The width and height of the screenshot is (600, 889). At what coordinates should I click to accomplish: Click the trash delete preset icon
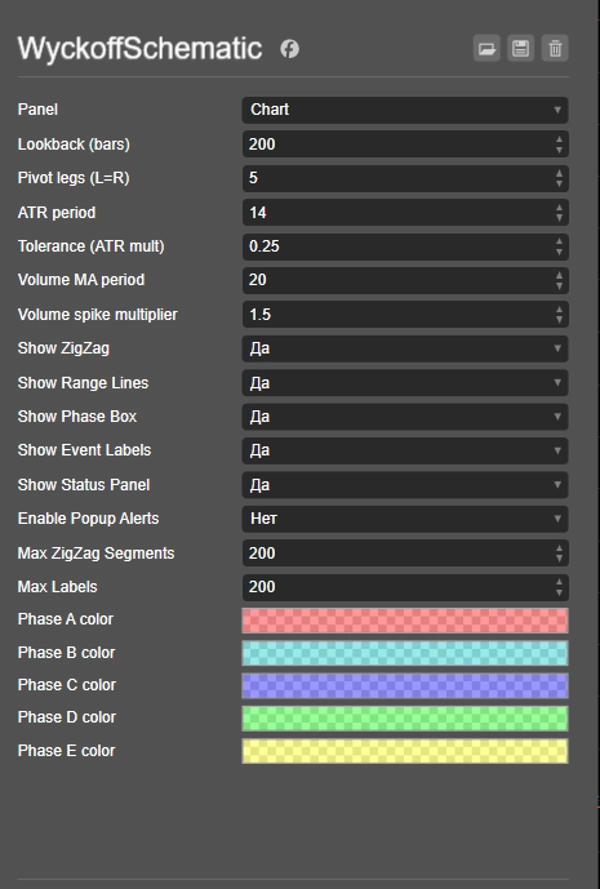coord(555,48)
